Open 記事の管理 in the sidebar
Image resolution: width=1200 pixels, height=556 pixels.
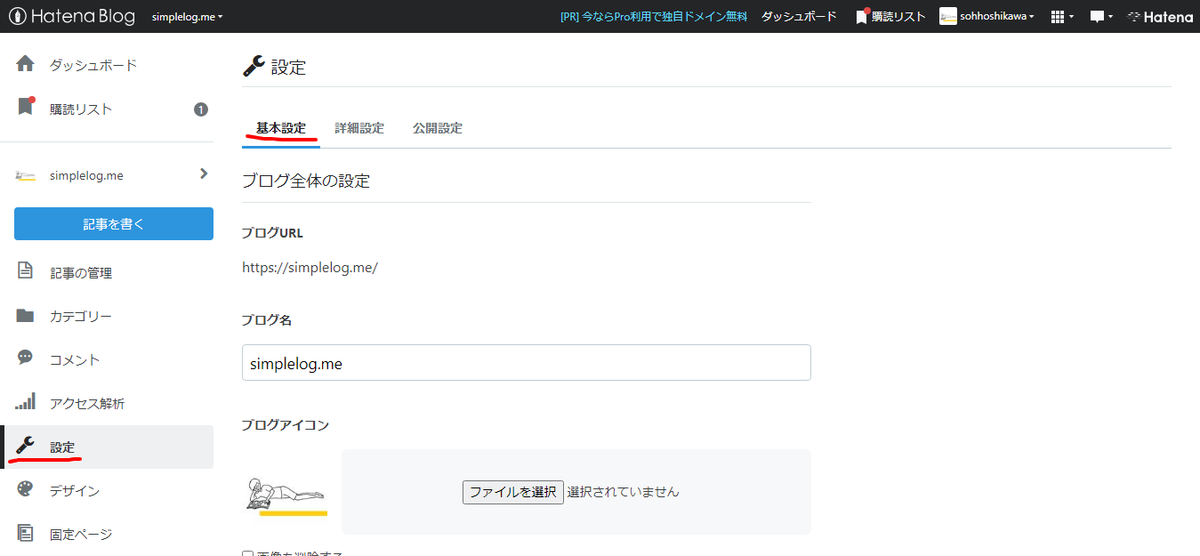(x=81, y=273)
